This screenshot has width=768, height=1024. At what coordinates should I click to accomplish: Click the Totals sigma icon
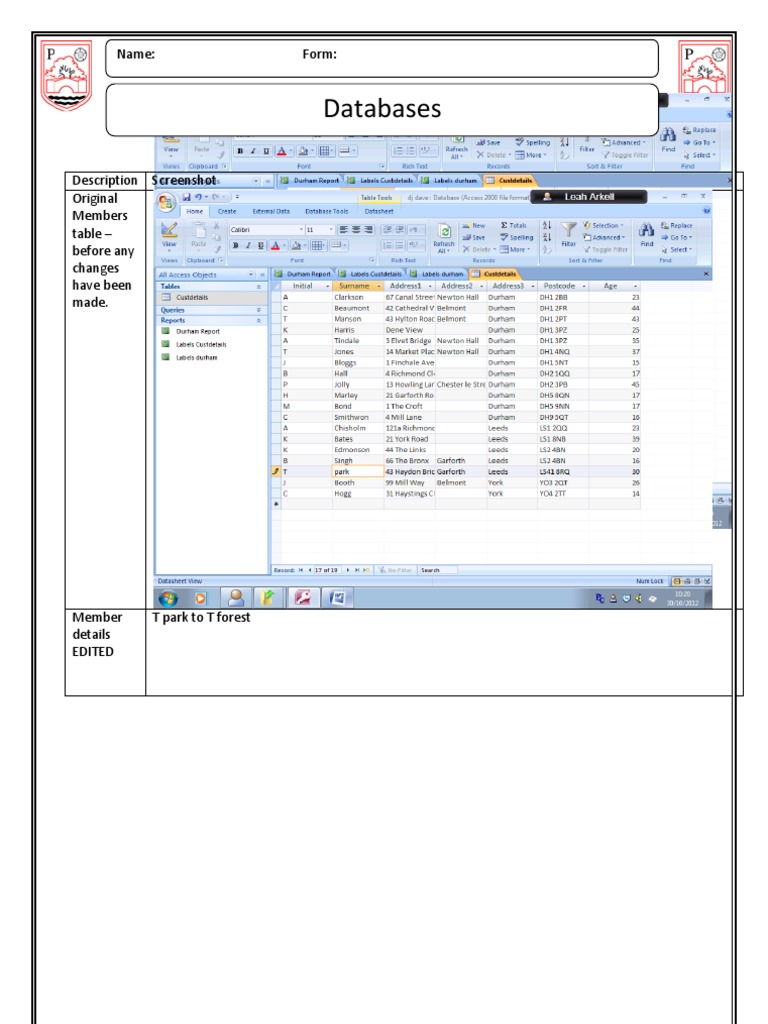504,225
